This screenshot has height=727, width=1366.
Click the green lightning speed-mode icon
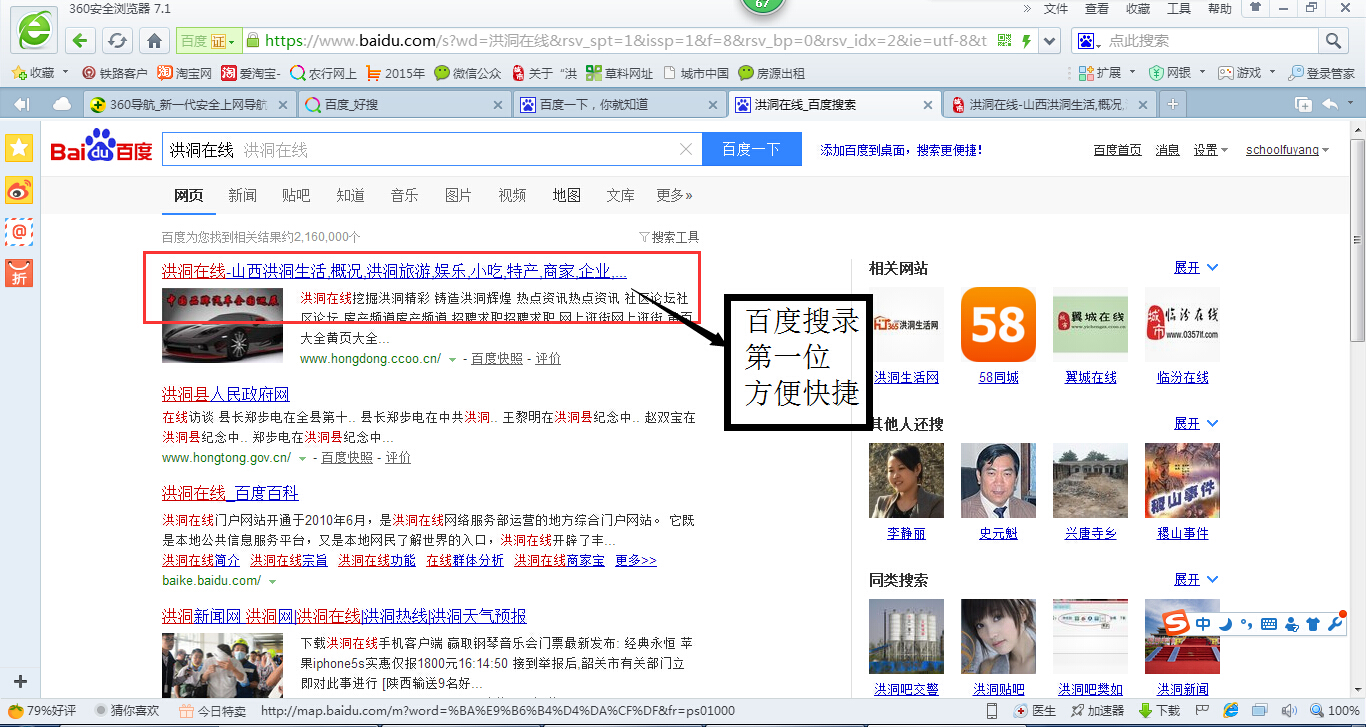pyautogui.click(x=1025, y=41)
